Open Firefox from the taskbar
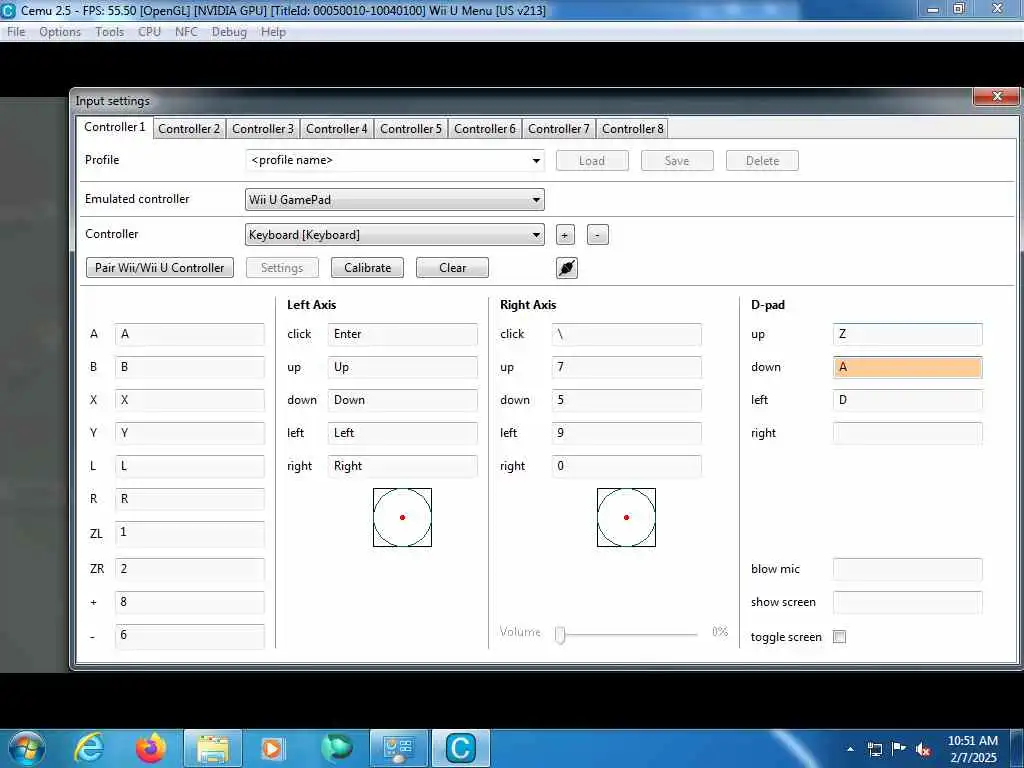1024x768 pixels. coord(151,748)
